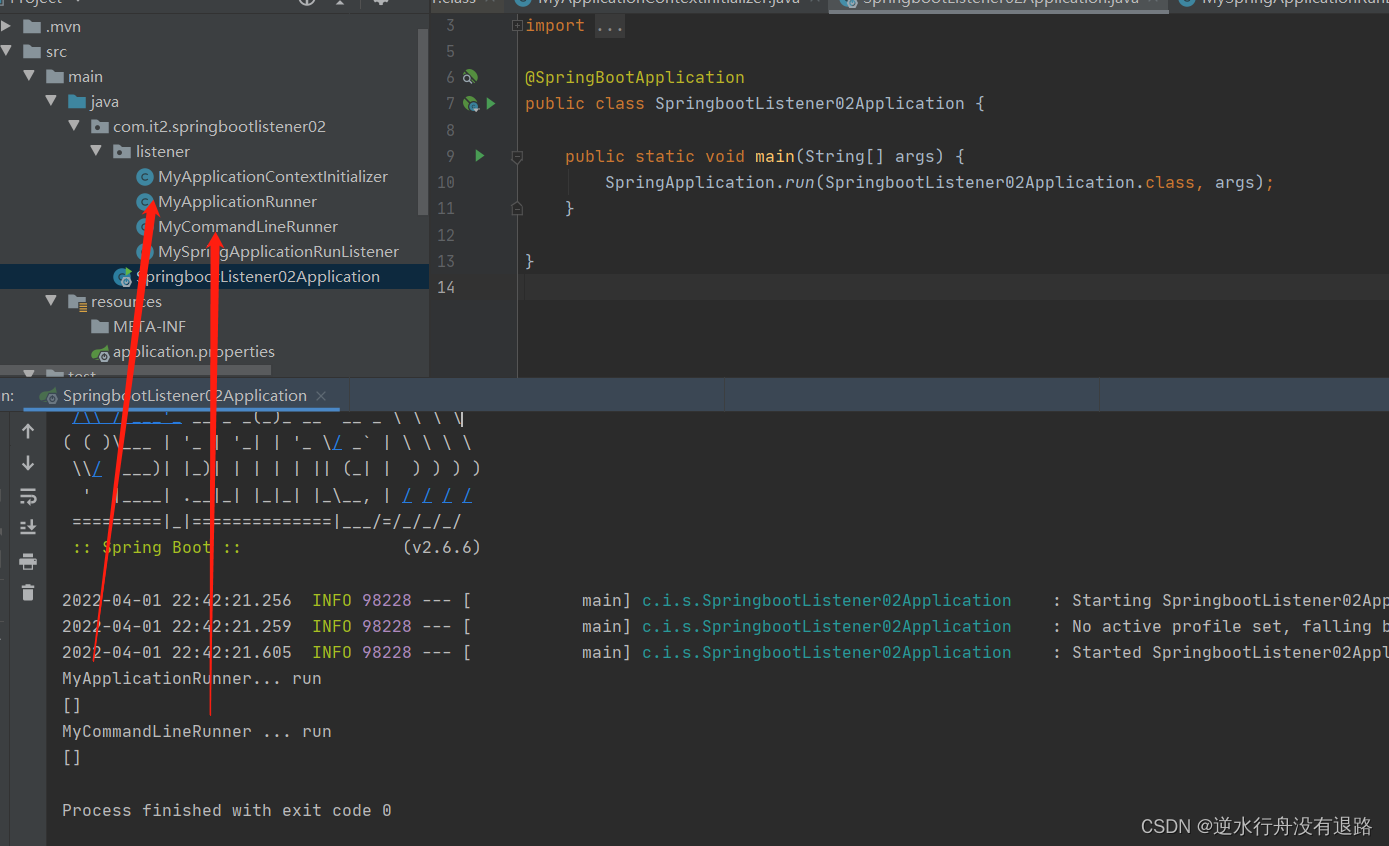The width and height of the screenshot is (1389, 846).
Task: Click application.properties Spring config icon
Action: click(100, 352)
